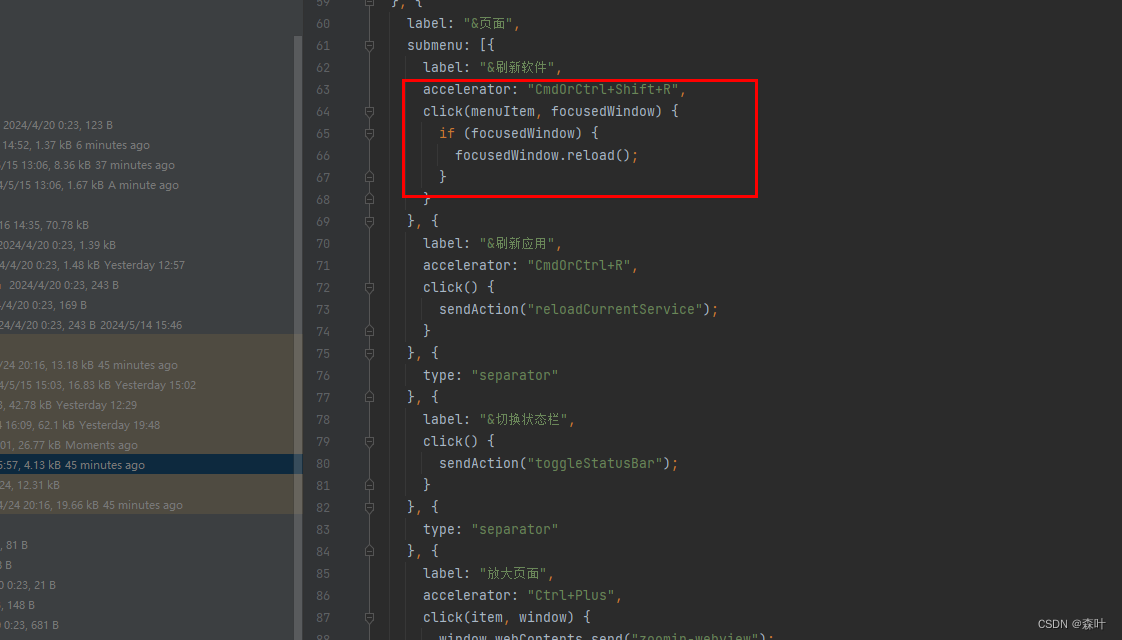This screenshot has width=1122, height=640.
Task: Click the fold icon next to the click handler on line 64
Action: pyautogui.click(x=369, y=111)
